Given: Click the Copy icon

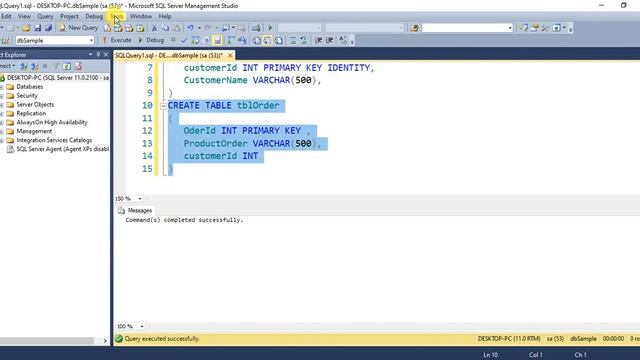Looking at the screenshot, I should pyautogui.click(x=165, y=28).
